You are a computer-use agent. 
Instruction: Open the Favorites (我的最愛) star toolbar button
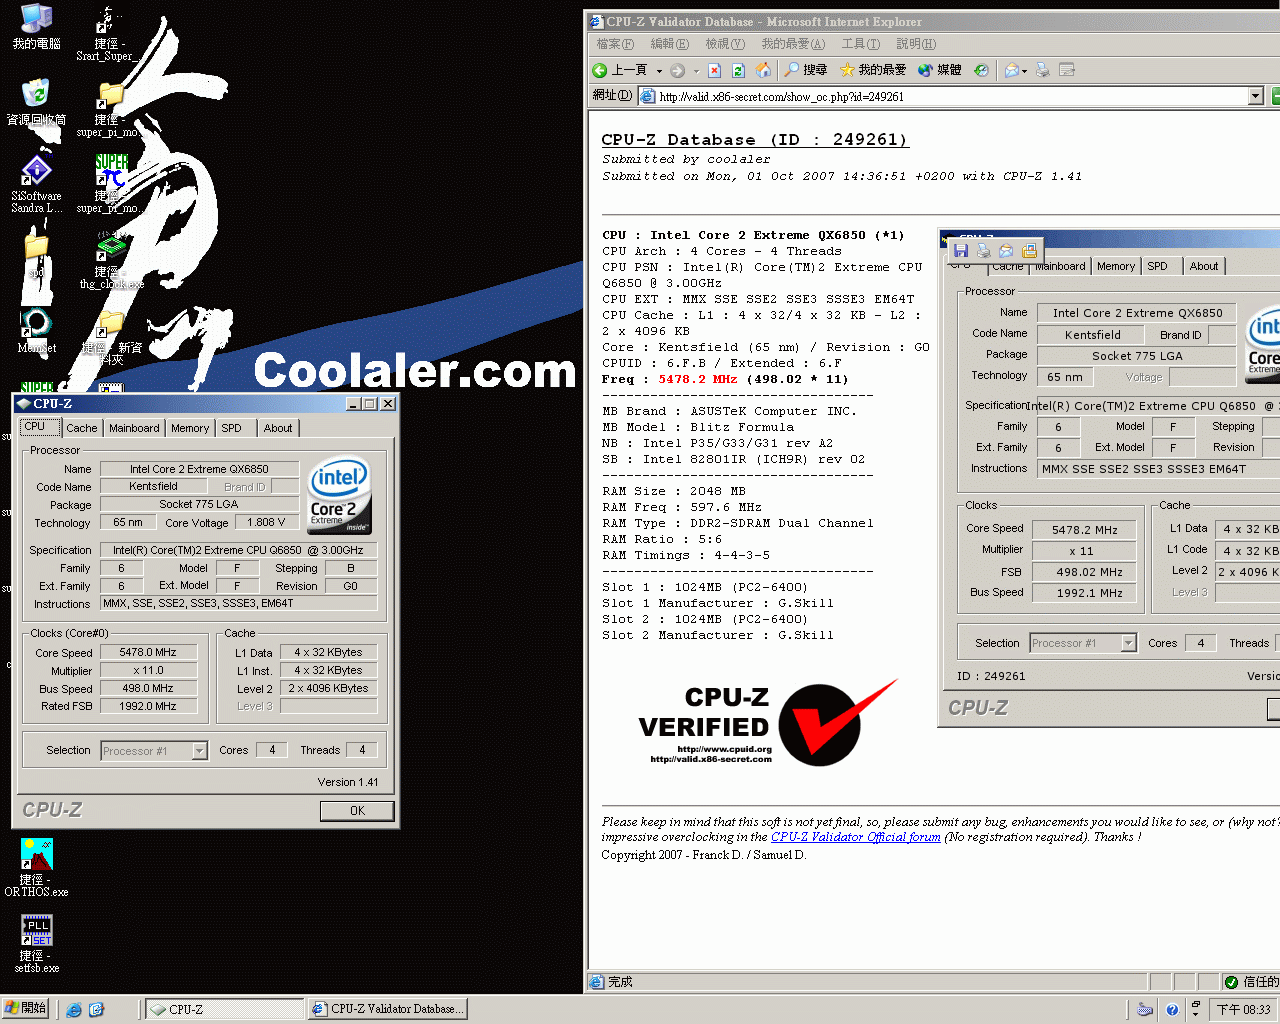point(873,70)
